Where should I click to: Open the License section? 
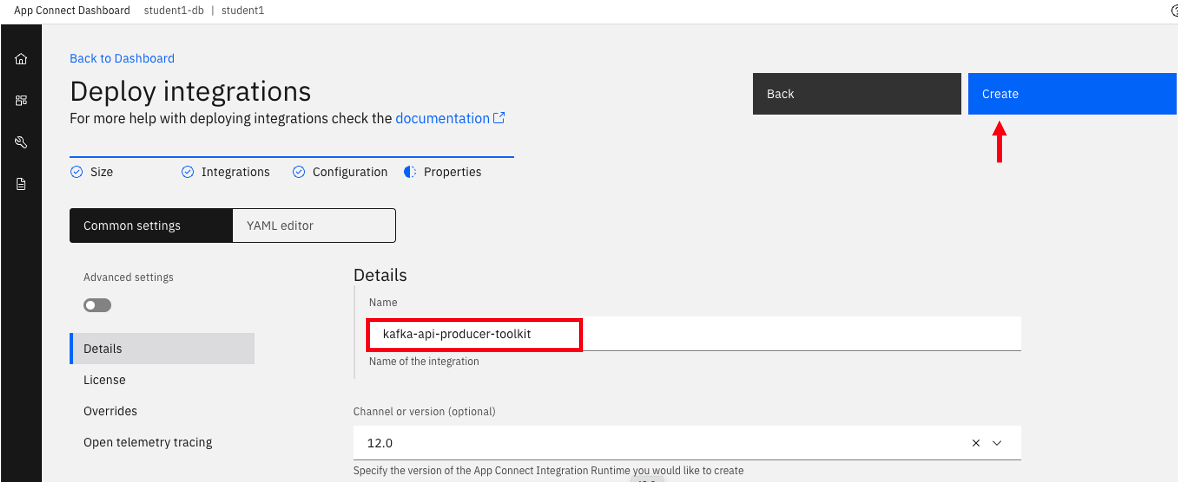[104, 380]
